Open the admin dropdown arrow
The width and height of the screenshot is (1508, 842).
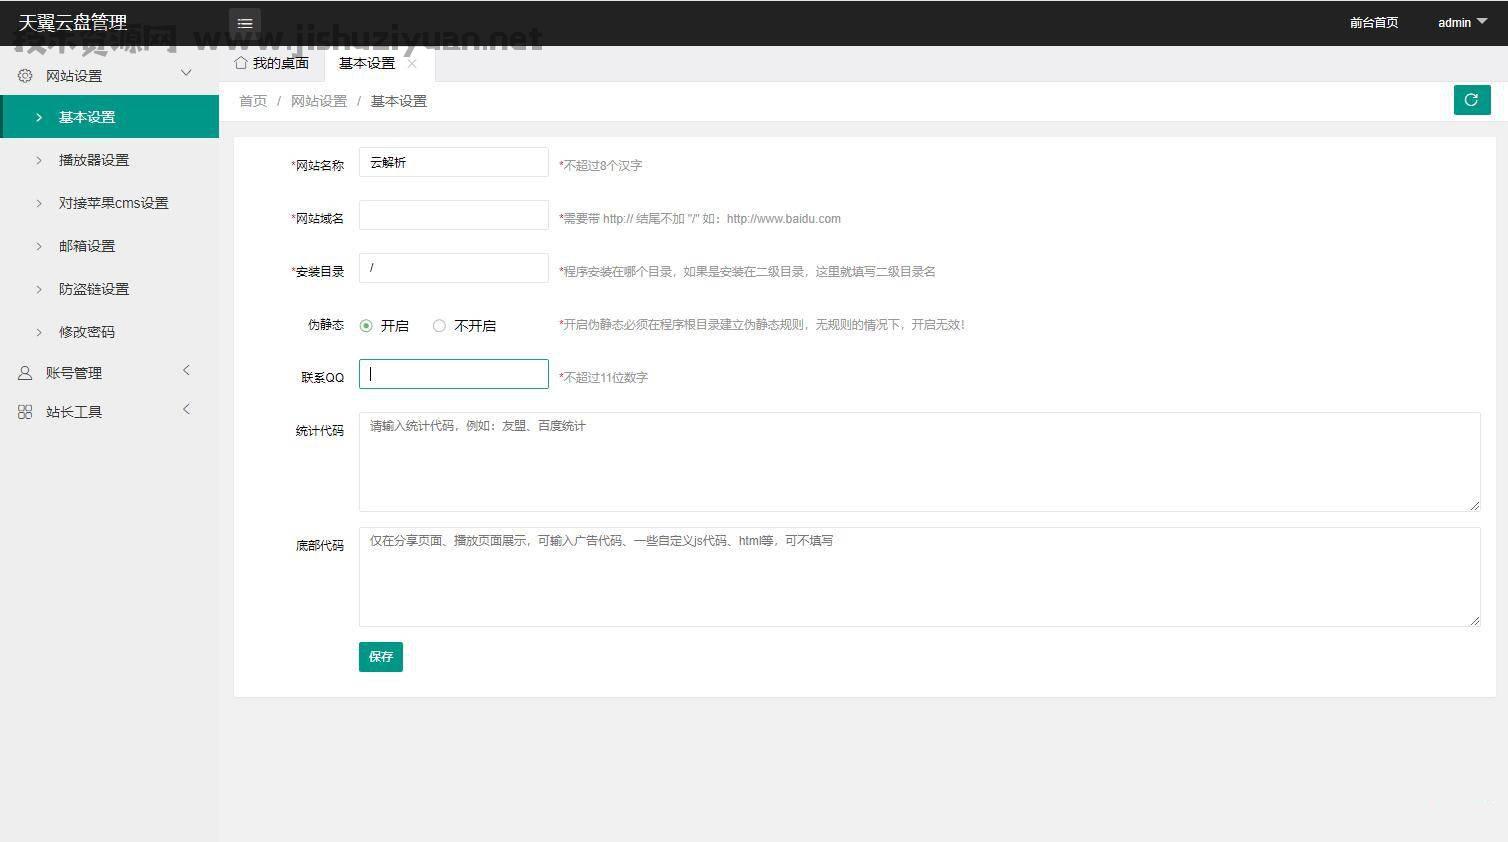pyautogui.click(x=1482, y=21)
